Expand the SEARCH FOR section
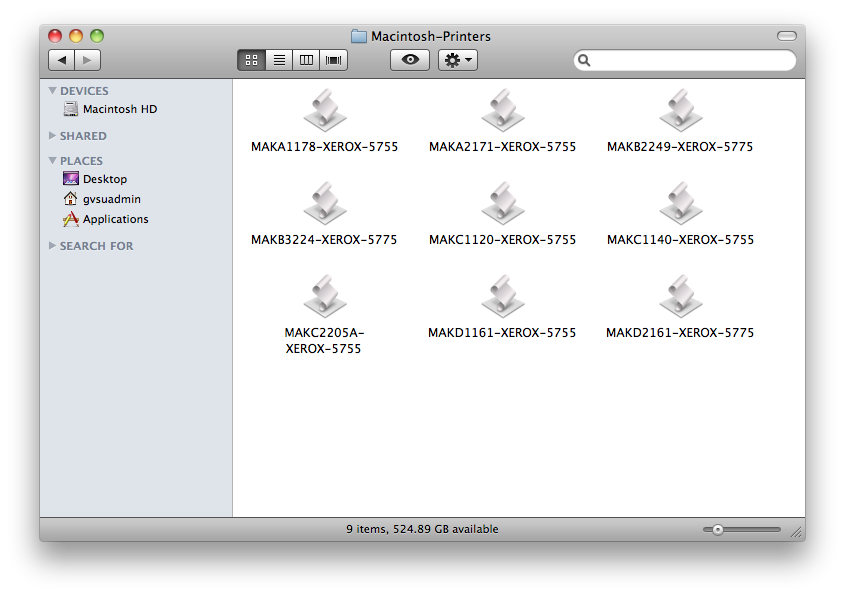This screenshot has height=596, width=845. (53, 246)
